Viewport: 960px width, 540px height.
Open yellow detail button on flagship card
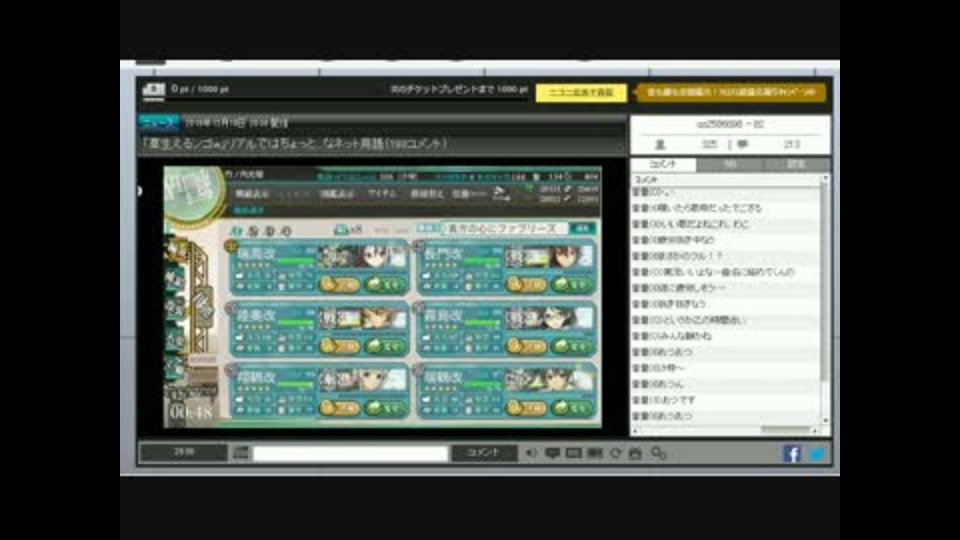(339, 284)
